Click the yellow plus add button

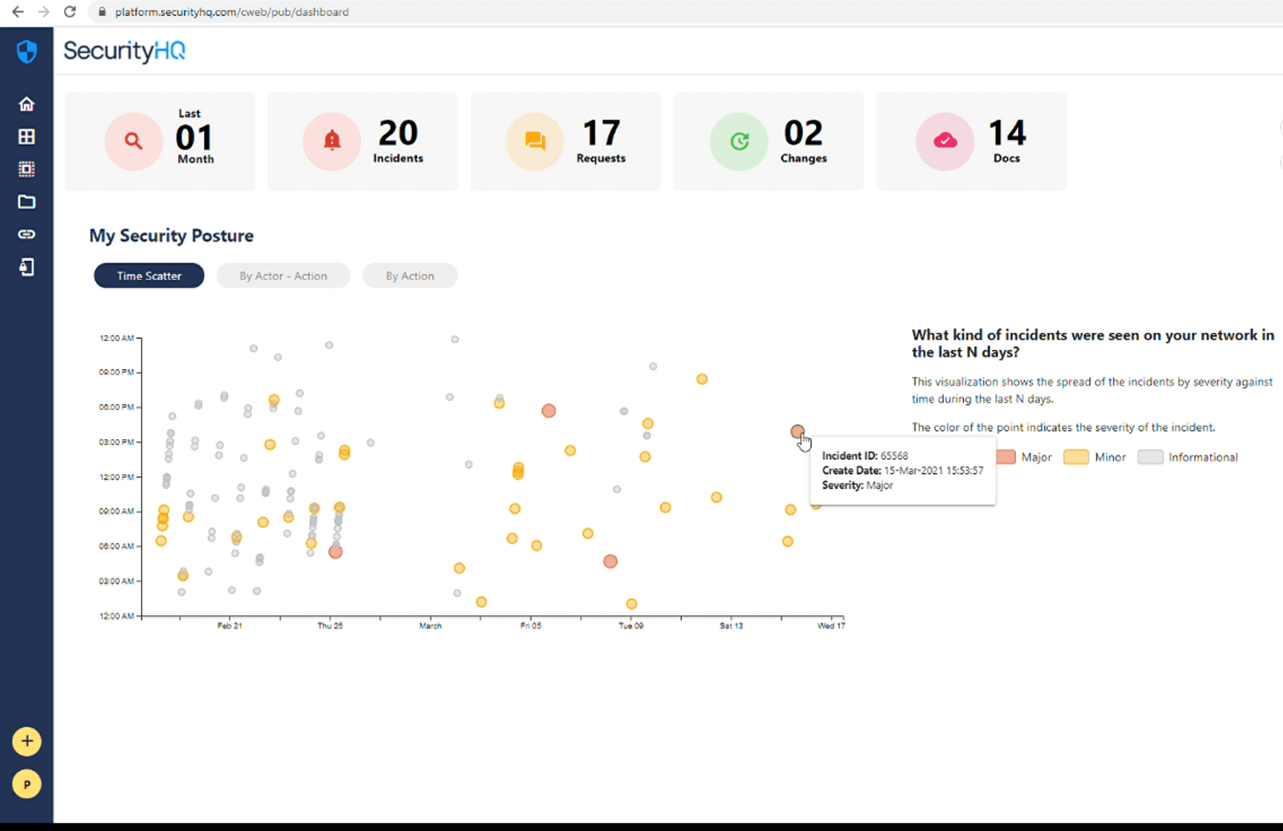[x=27, y=742]
